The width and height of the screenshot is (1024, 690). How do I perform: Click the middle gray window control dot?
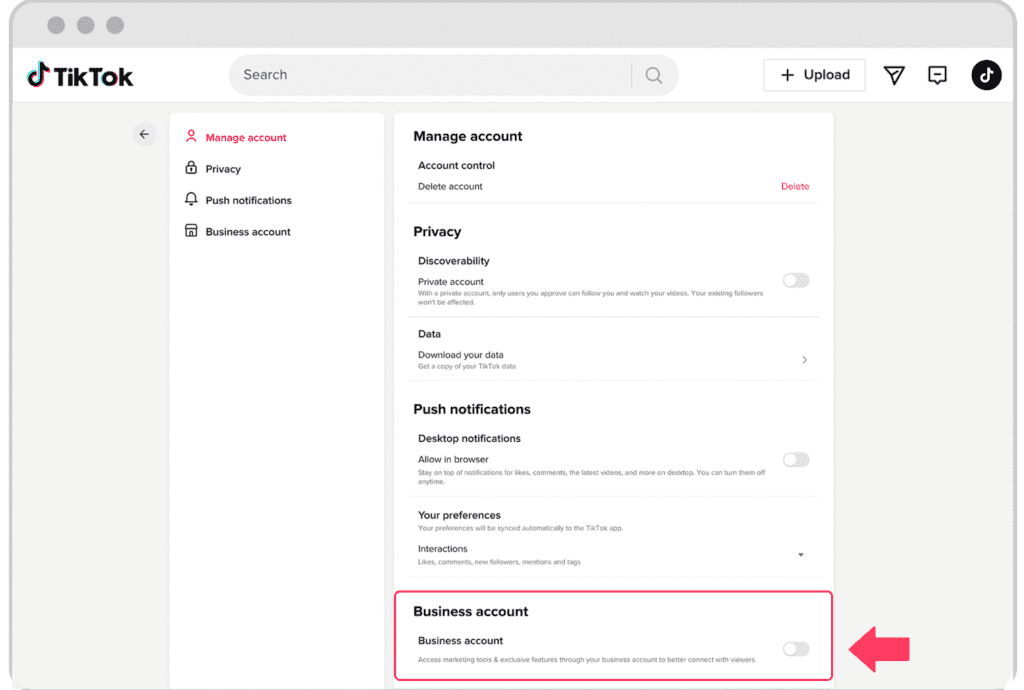point(86,25)
